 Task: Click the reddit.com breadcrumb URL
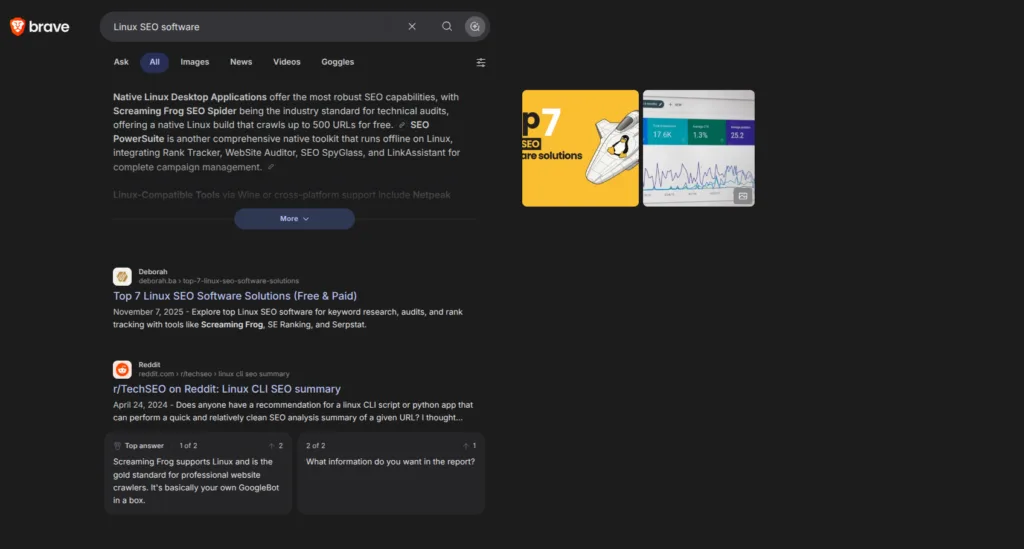(214, 374)
